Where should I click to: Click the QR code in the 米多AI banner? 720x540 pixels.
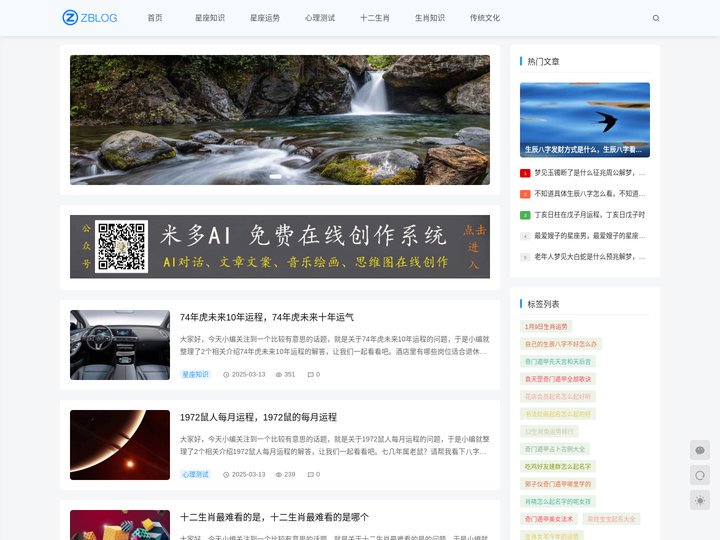pos(121,247)
